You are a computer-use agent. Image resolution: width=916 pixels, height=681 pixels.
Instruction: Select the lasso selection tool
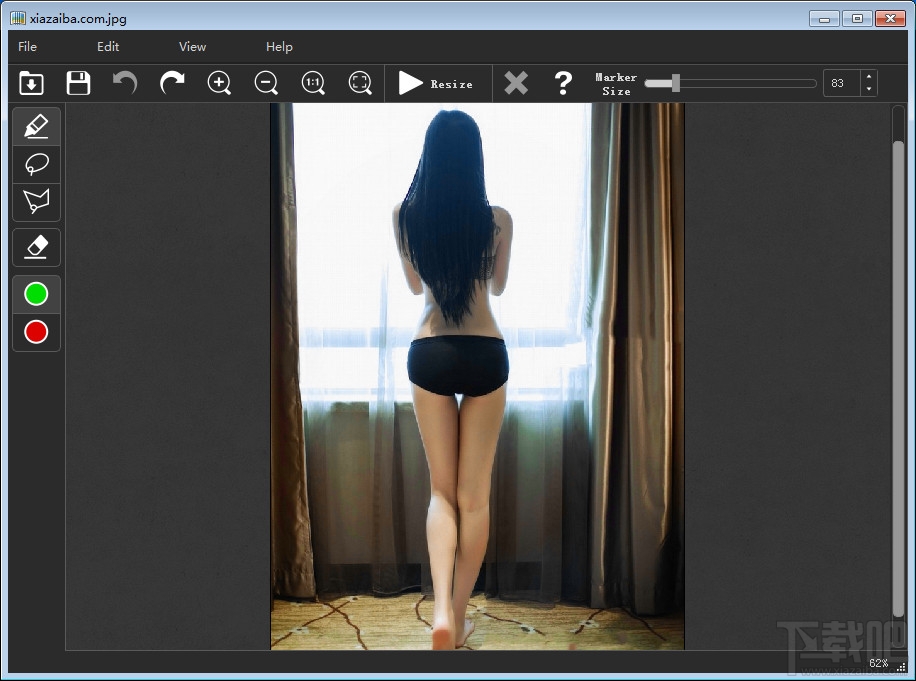click(36, 164)
